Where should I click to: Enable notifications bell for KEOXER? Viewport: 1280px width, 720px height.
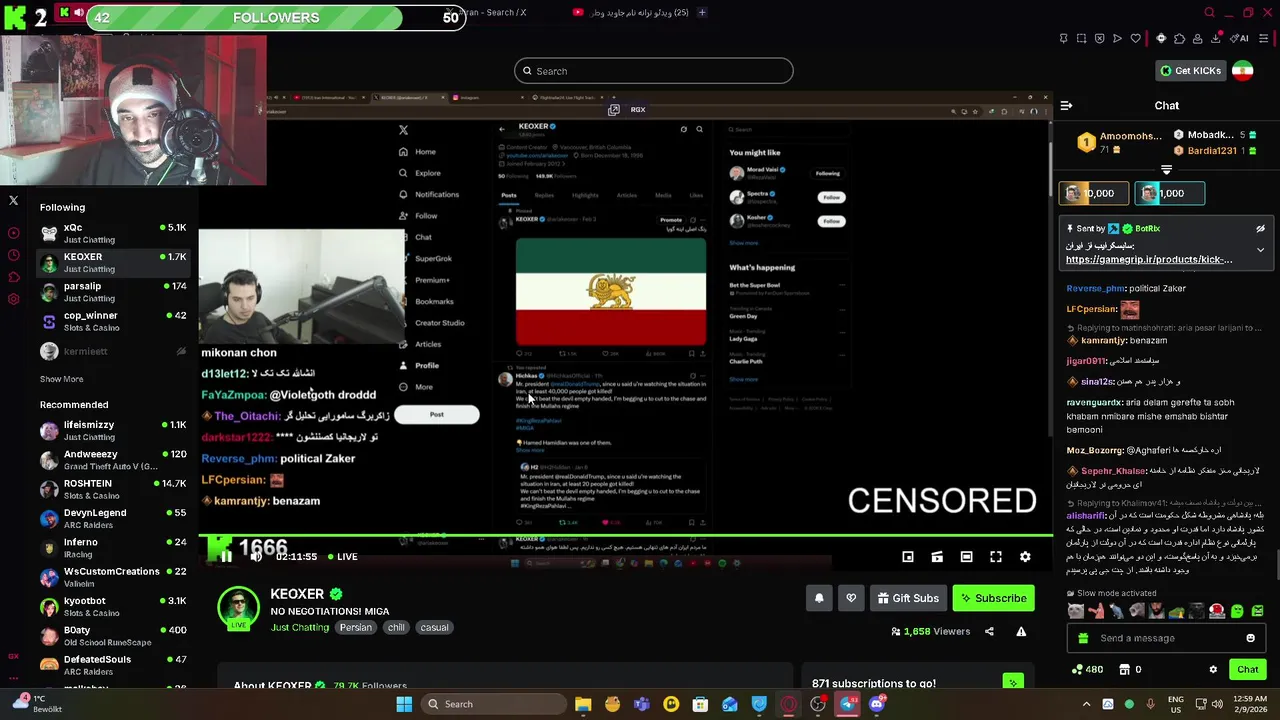[819, 598]
